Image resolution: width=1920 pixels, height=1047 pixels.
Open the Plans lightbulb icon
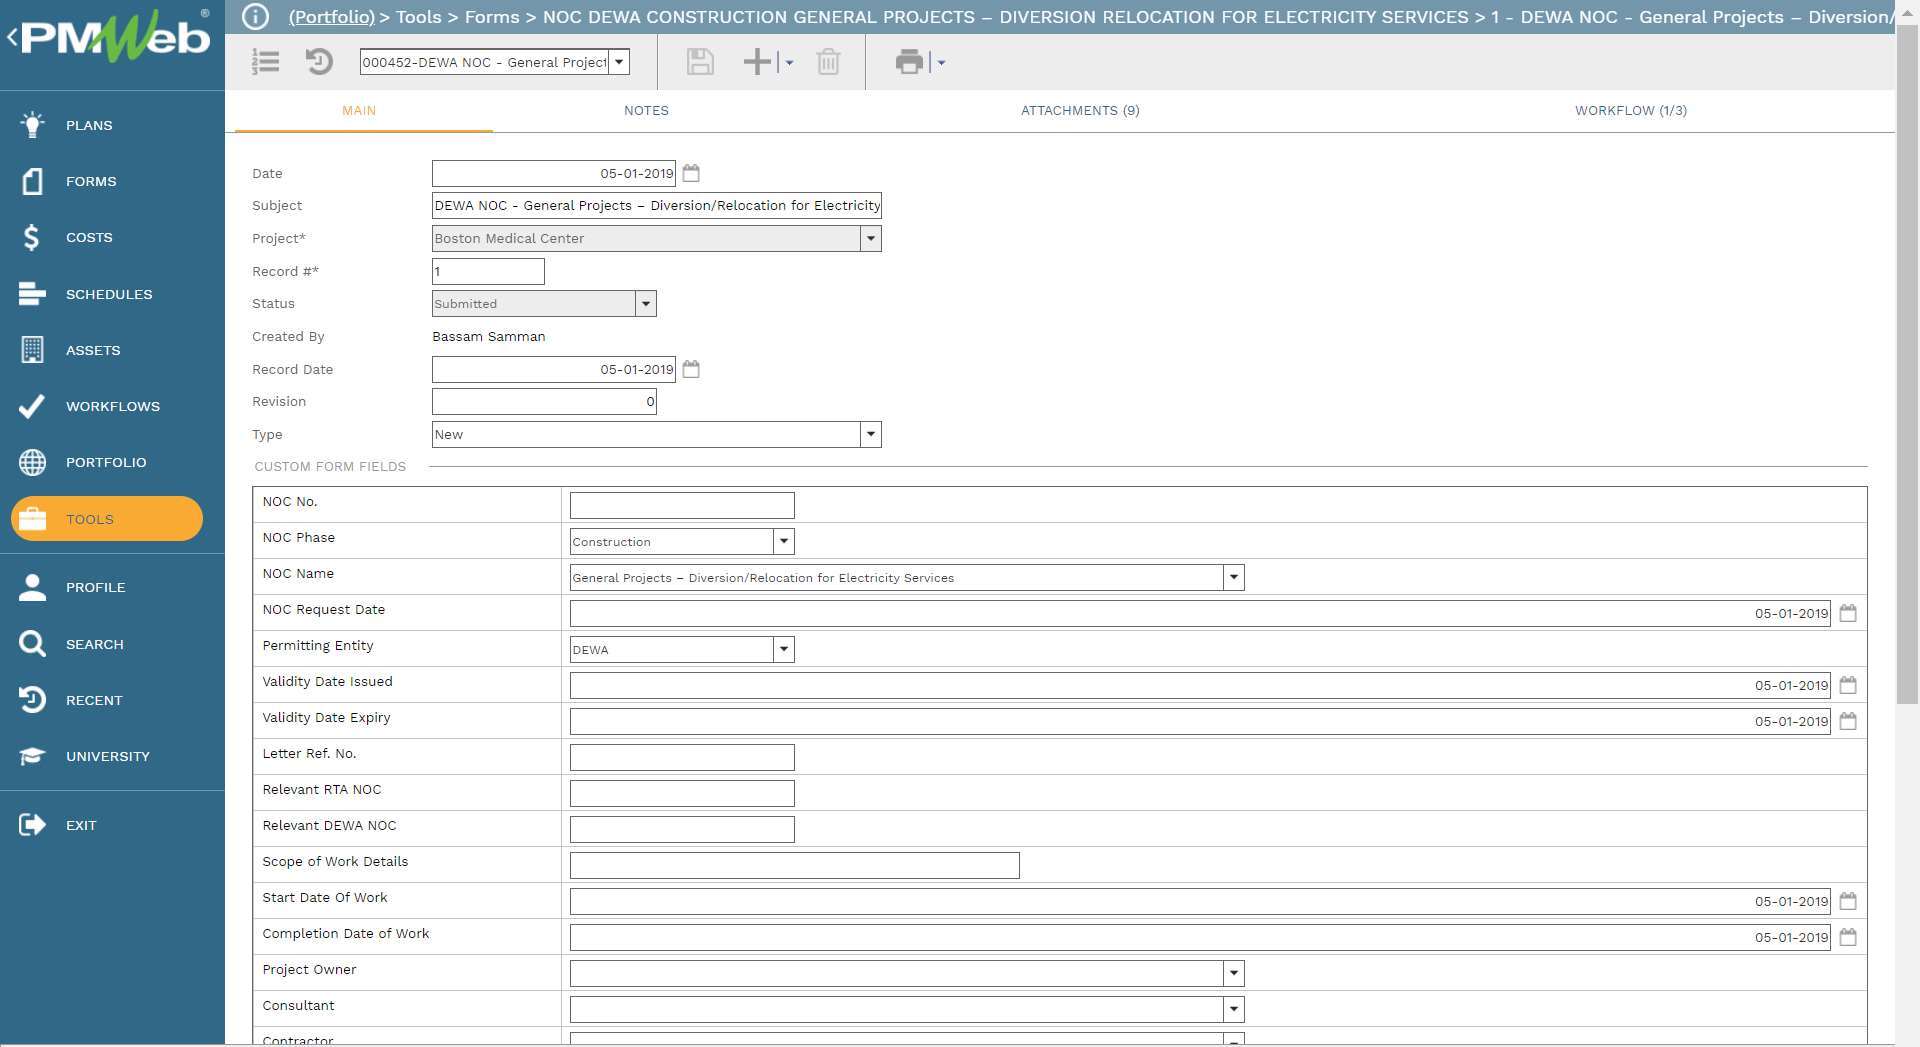pos(32,125)
